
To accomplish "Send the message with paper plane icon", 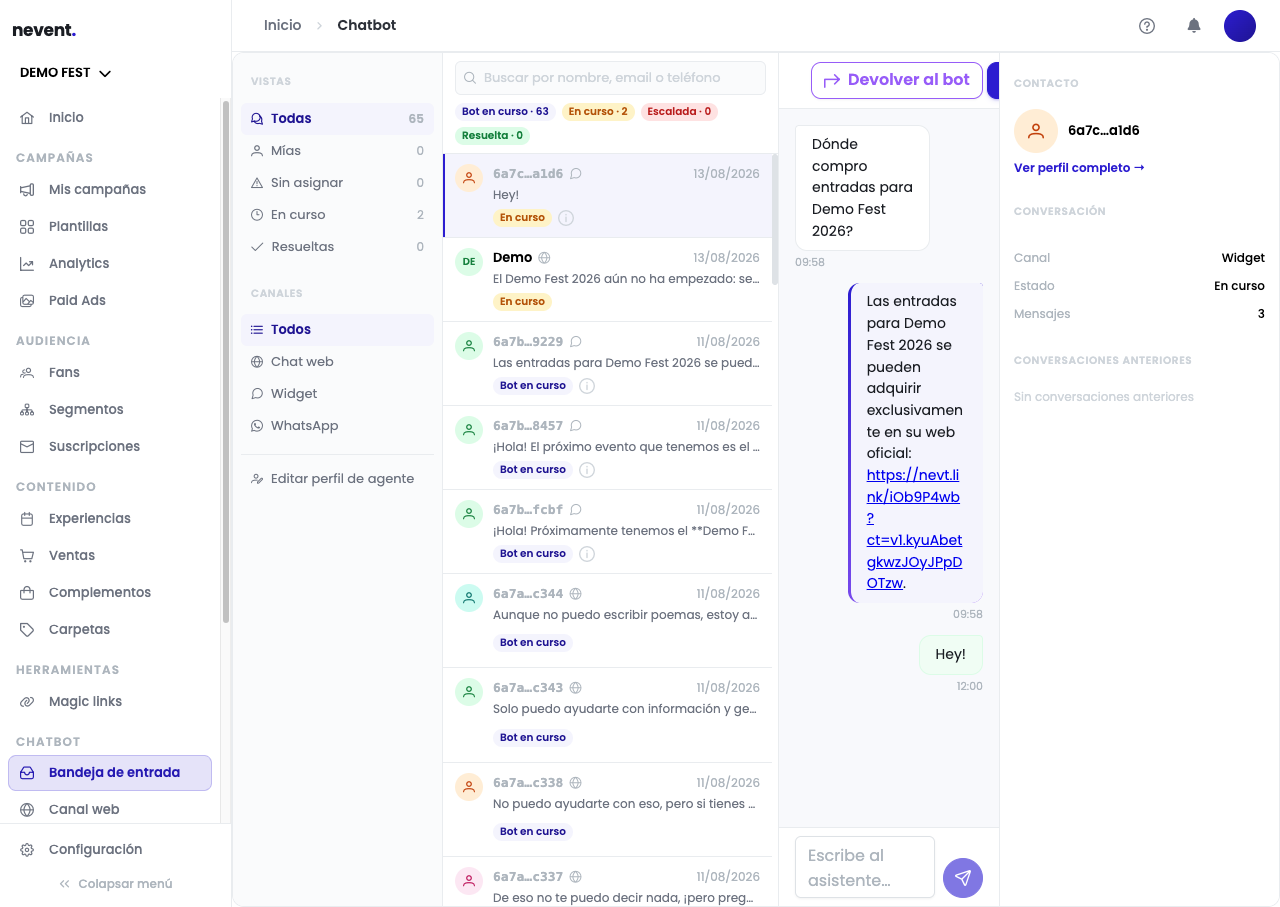I will click(x=963, y=878).
